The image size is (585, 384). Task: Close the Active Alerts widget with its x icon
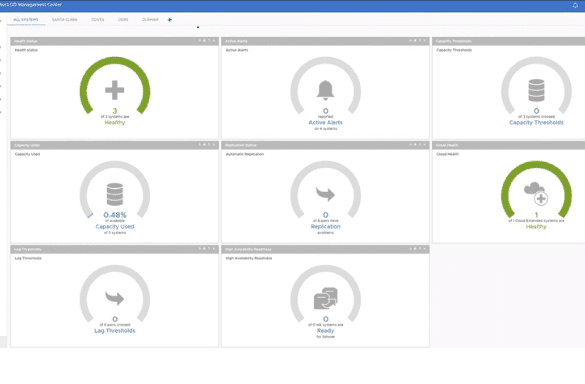[x=425, y=40]
